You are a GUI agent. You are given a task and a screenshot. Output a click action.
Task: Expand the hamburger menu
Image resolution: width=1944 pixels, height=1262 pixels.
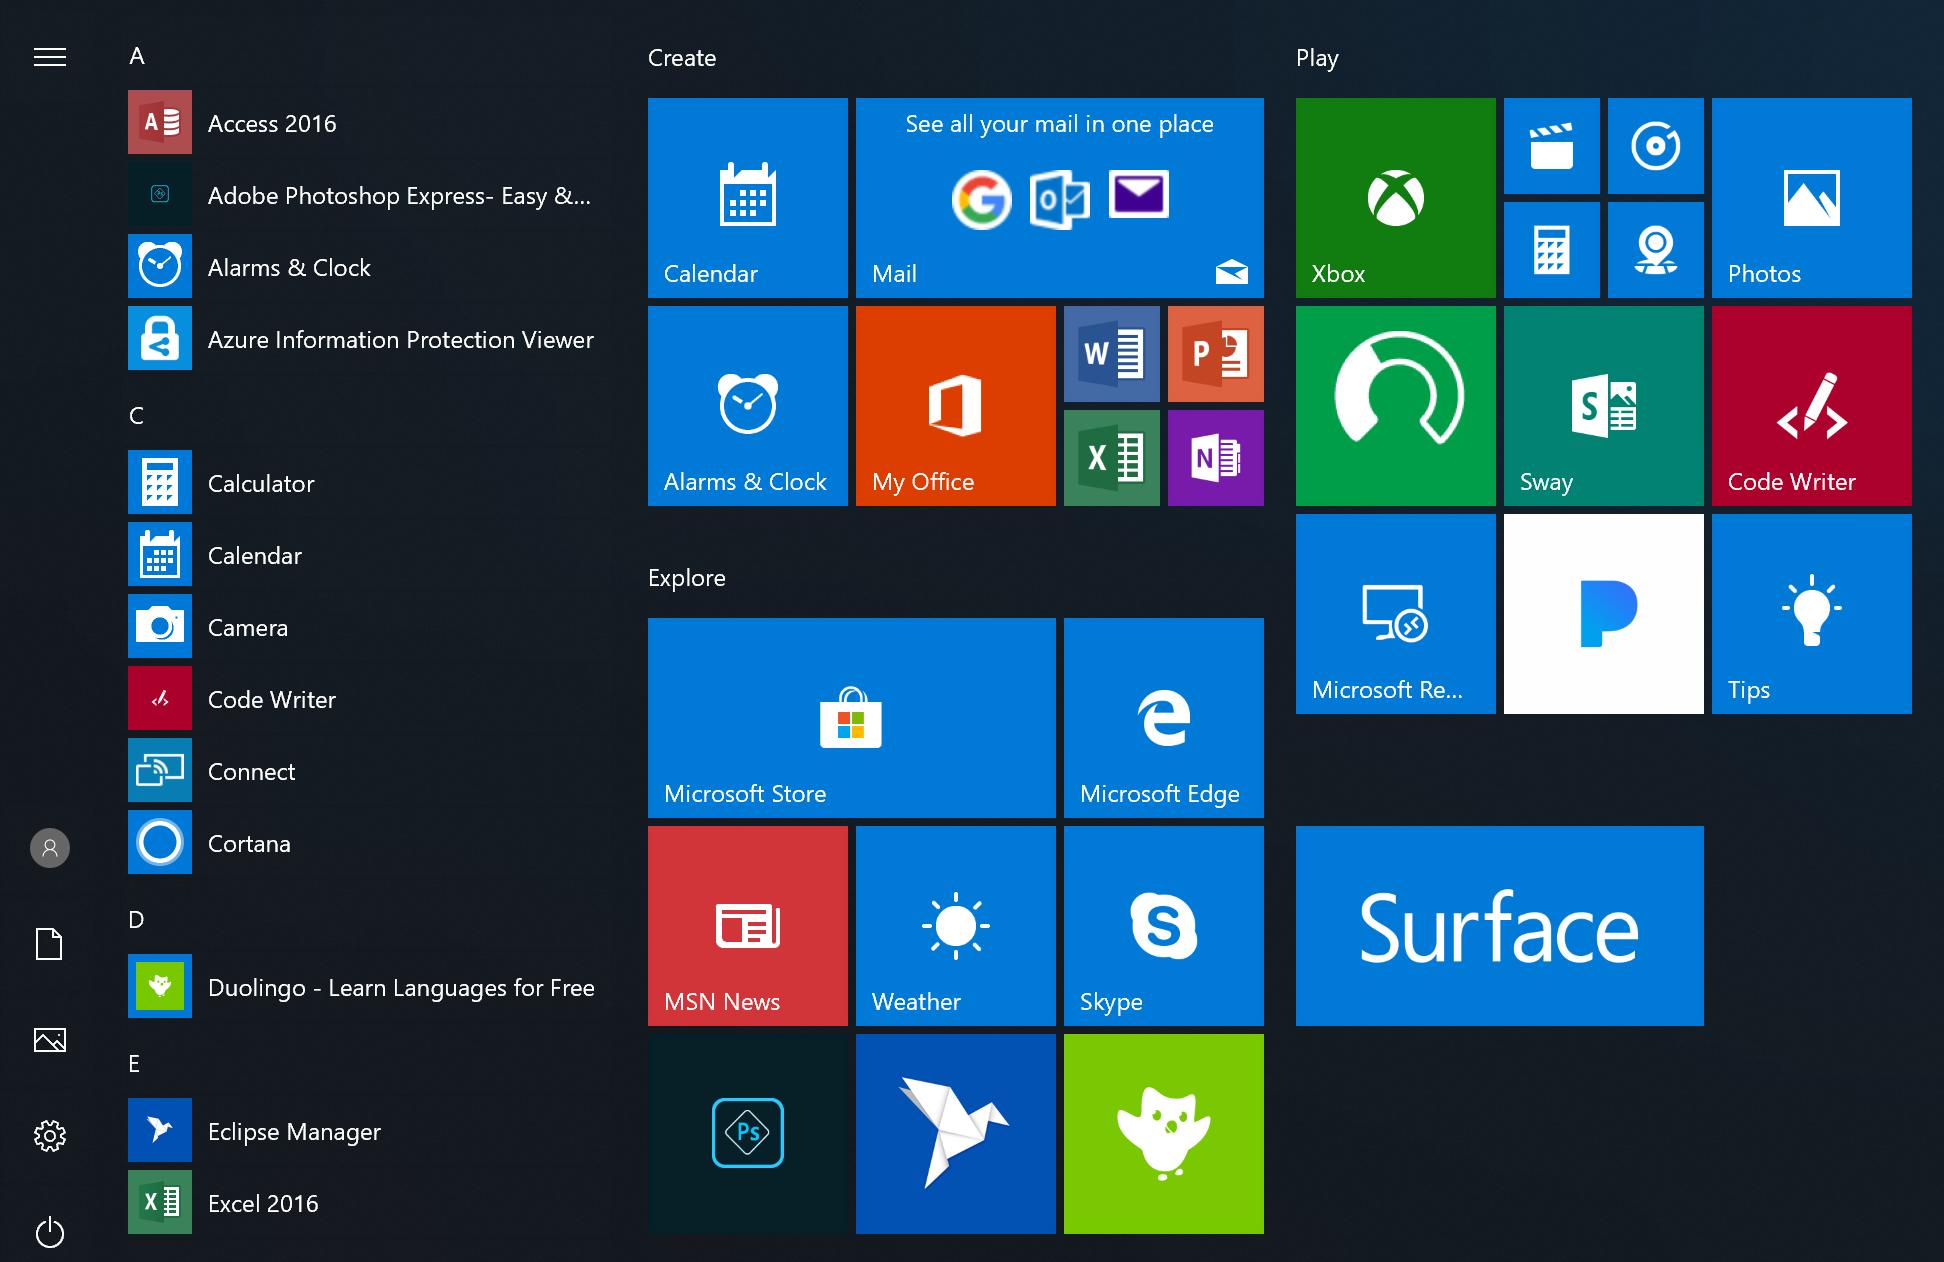tap(49, 57)
